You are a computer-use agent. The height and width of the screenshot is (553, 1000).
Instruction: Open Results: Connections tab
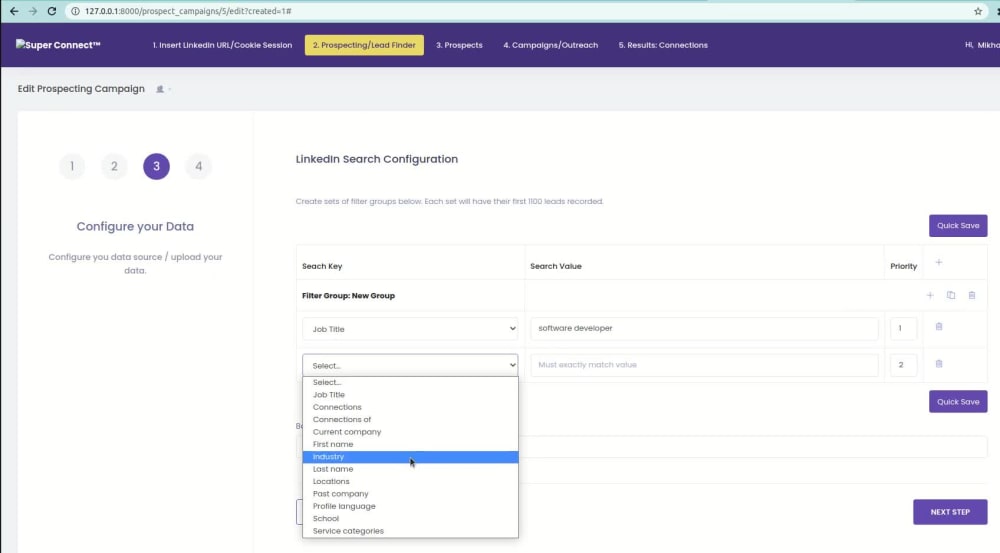[663, 45]
